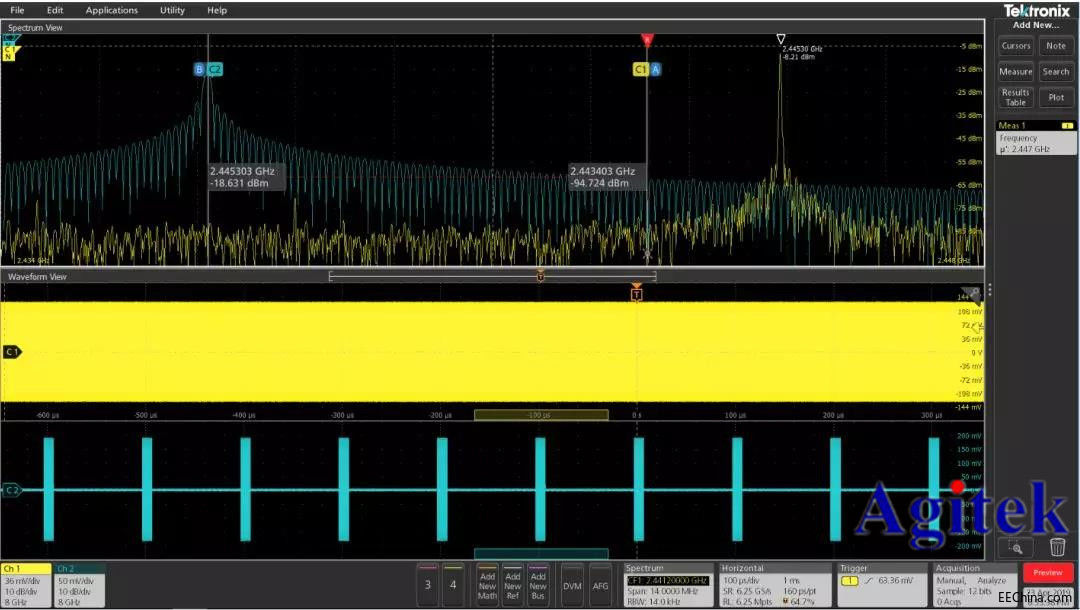Select the C2 waveform handle
The width and height of the screenshot is (1080, 610).
click(x=12, y=490)
